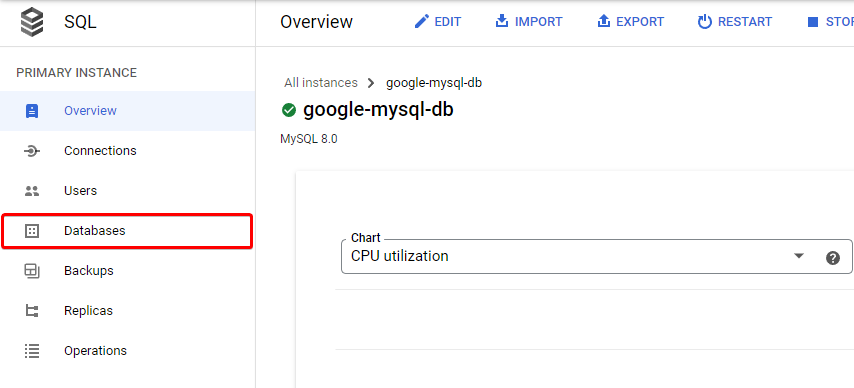This screenshot has height=388, width=854.
Task: Open the Backups section
Action: pyautogui.click(x=127, y=271)
